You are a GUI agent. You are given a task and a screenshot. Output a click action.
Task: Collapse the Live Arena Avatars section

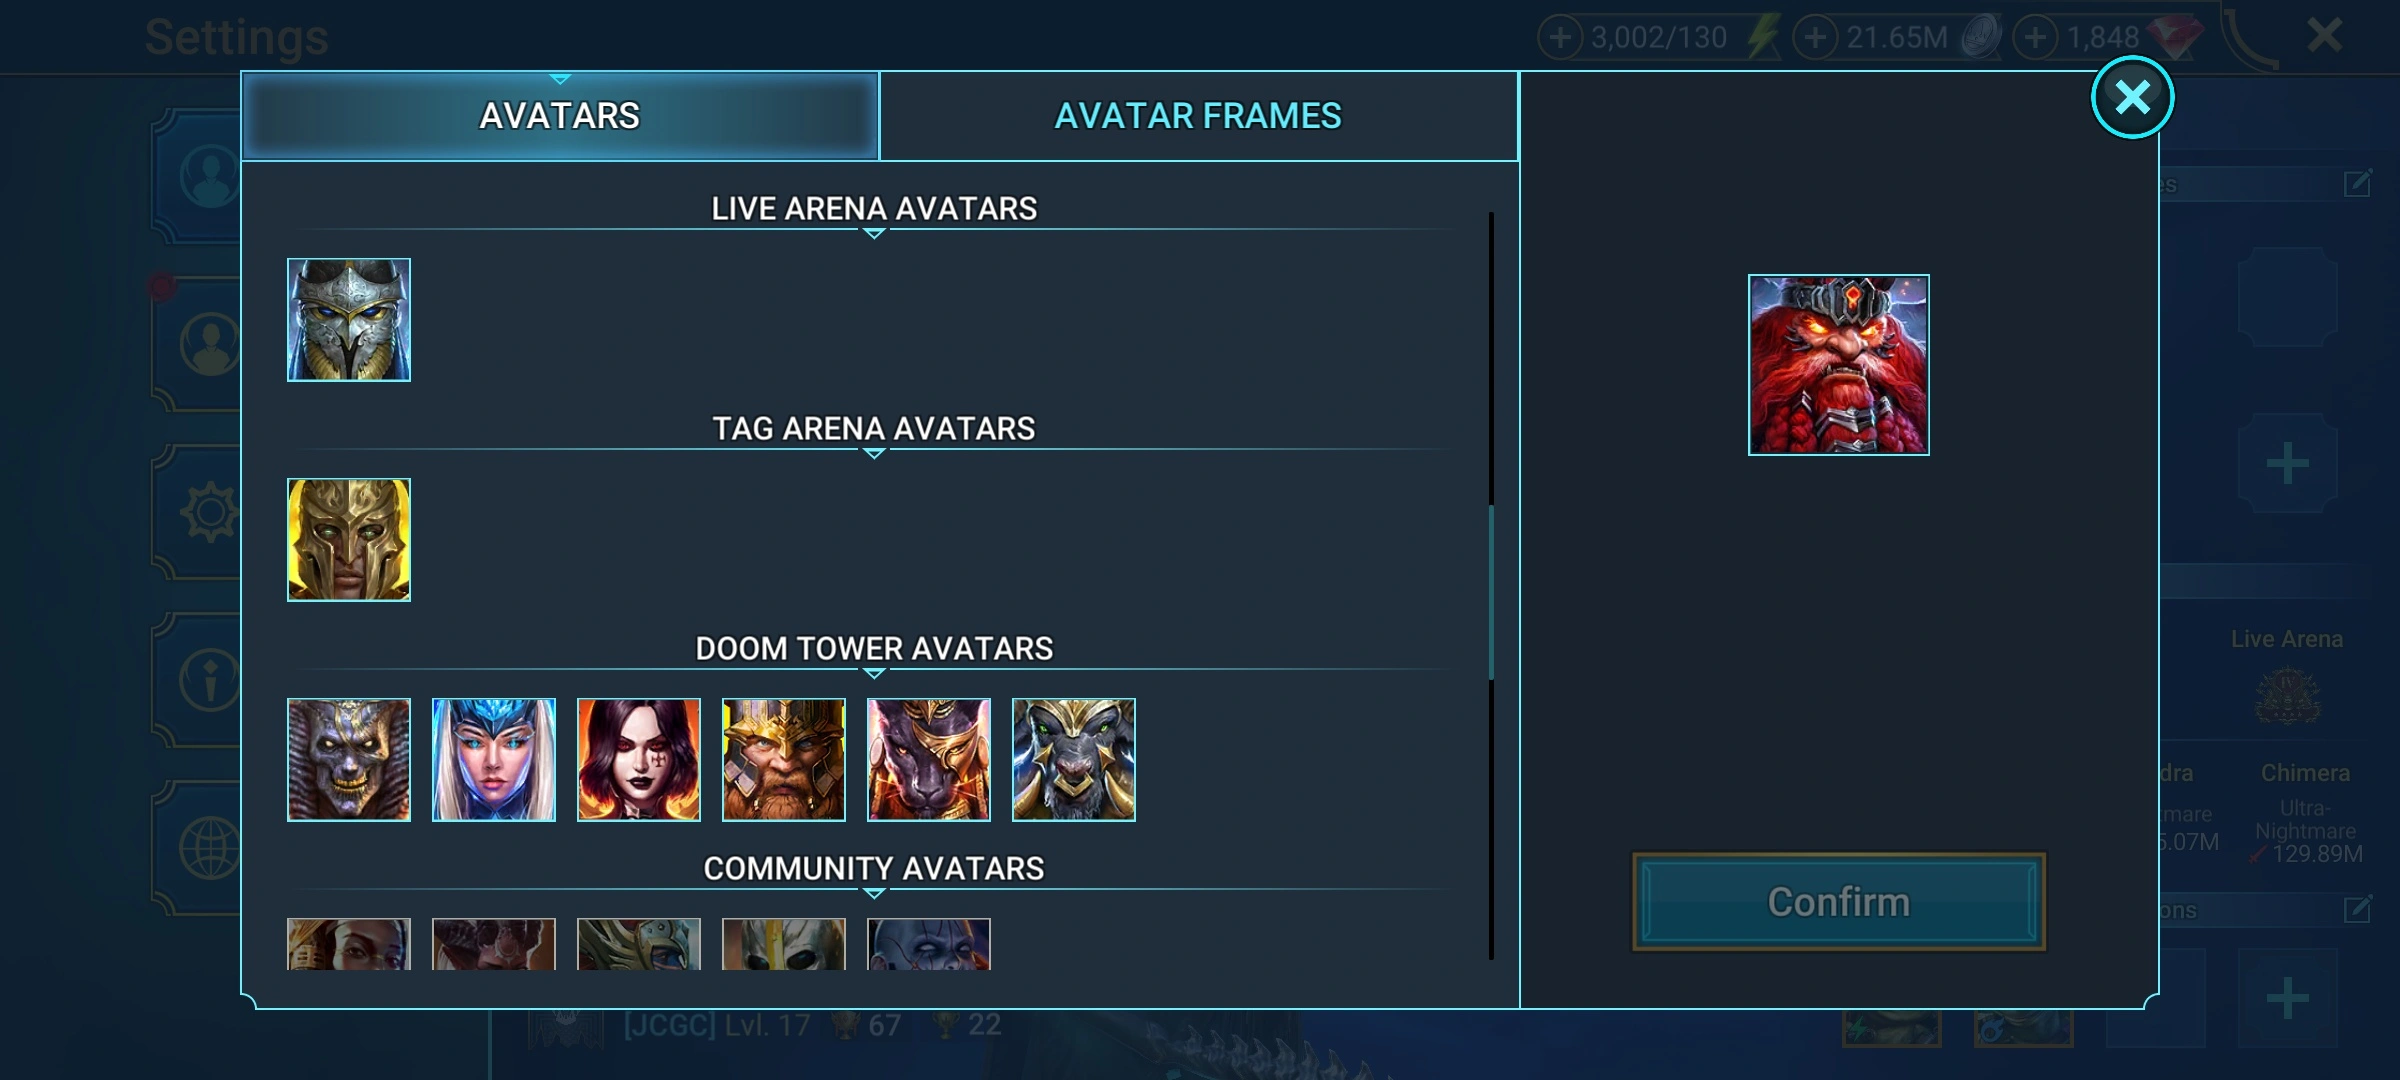click(x=873, y=210)
